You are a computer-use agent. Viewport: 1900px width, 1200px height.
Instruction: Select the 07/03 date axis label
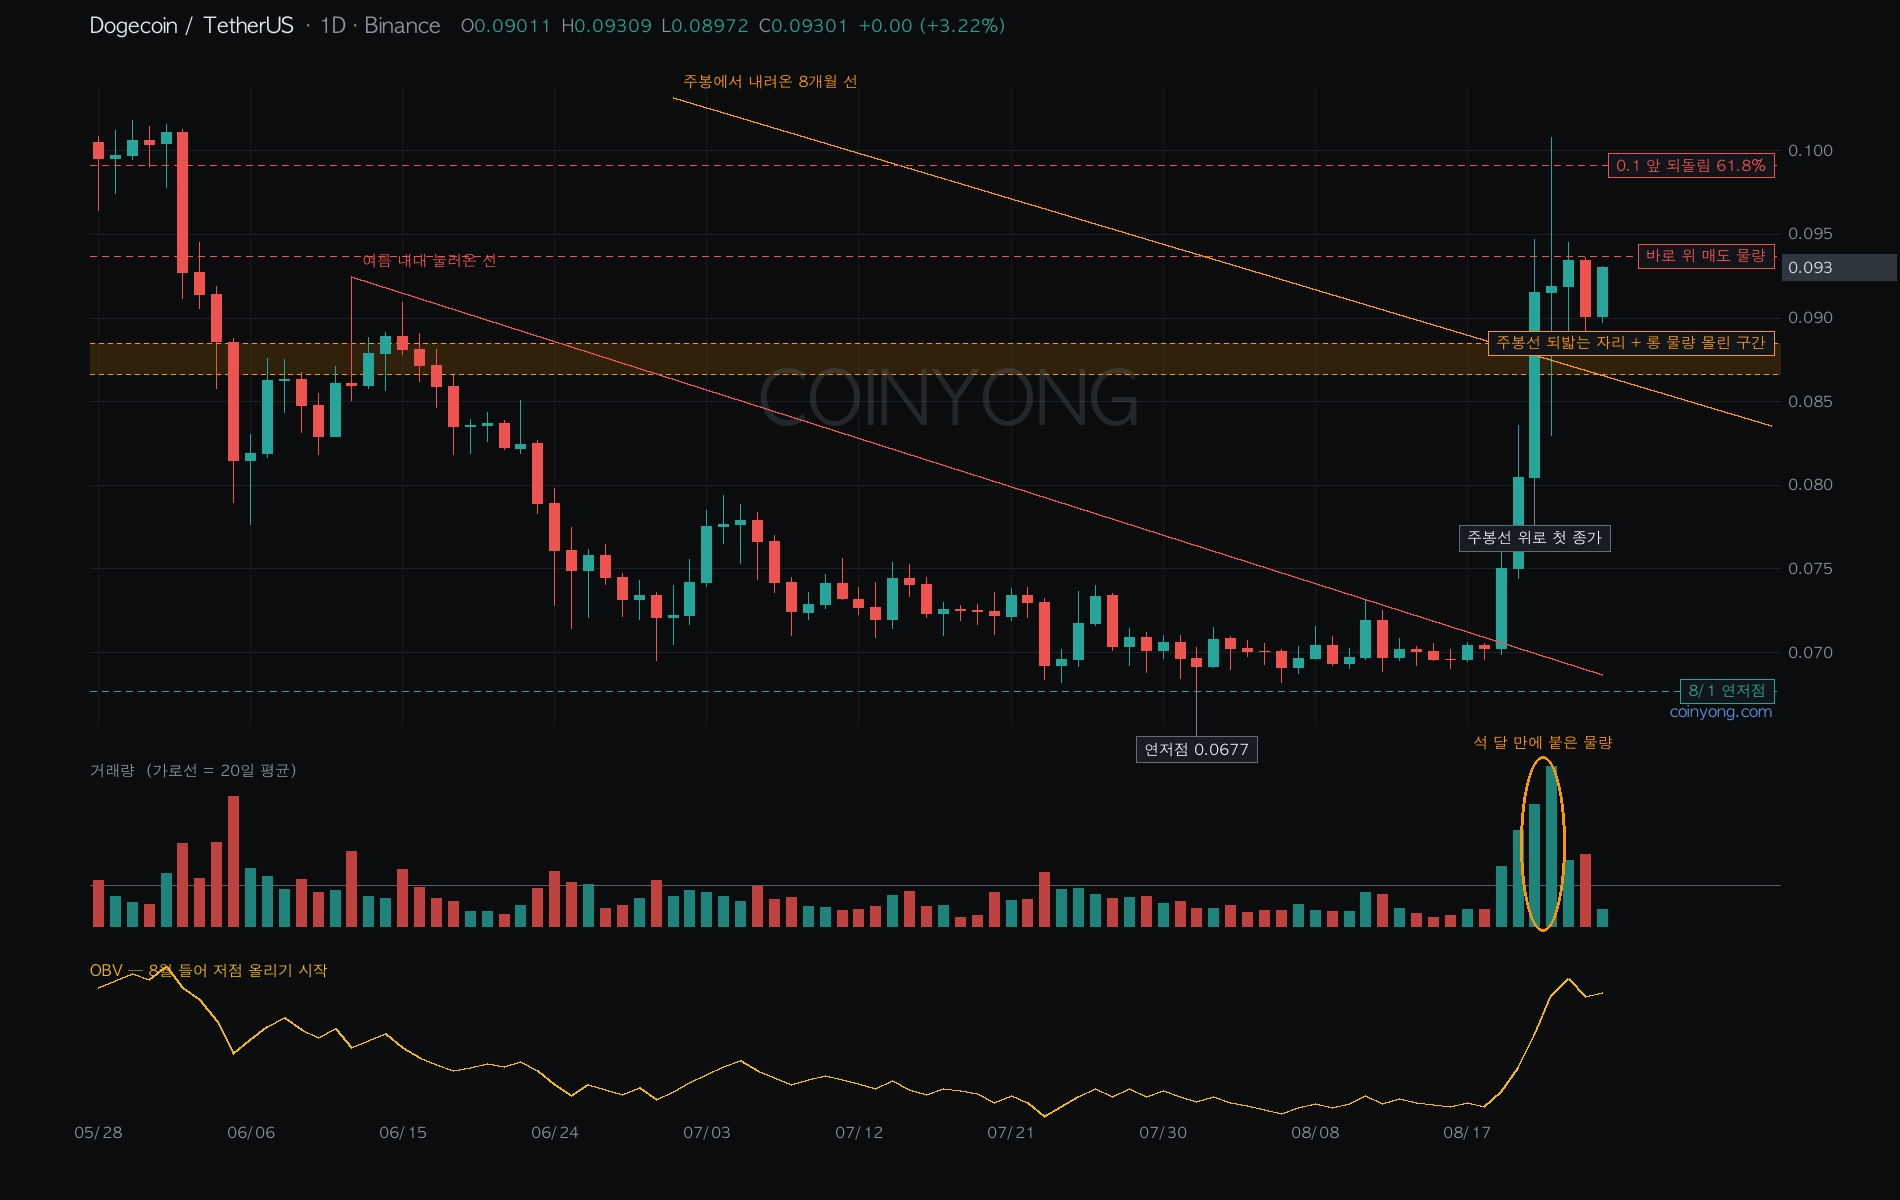click(x=707, y=1132)
